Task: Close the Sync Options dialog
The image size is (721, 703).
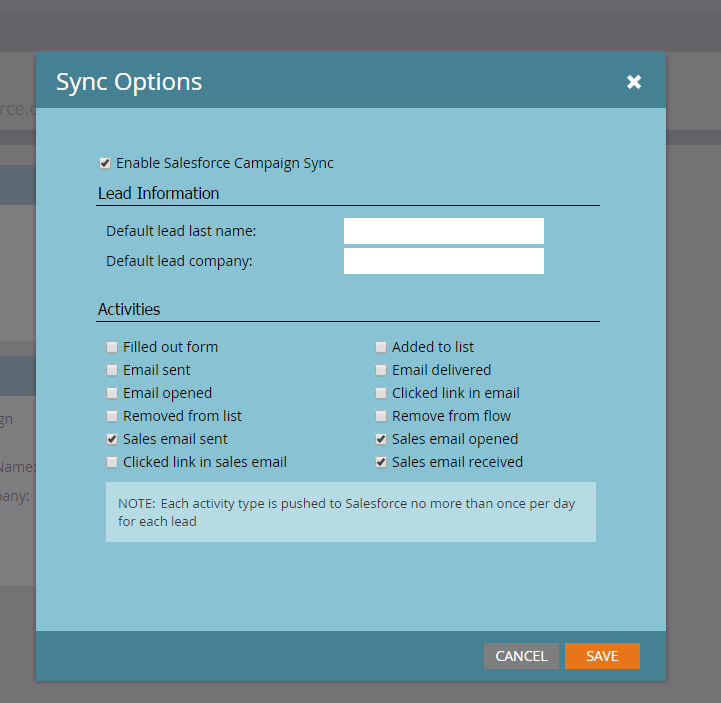Action: (634, 82)
